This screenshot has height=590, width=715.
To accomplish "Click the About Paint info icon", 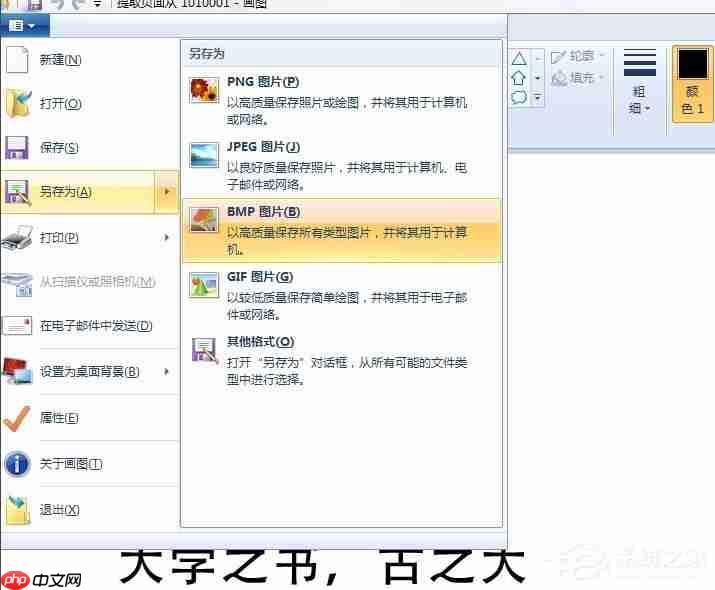I will (17, 464).
